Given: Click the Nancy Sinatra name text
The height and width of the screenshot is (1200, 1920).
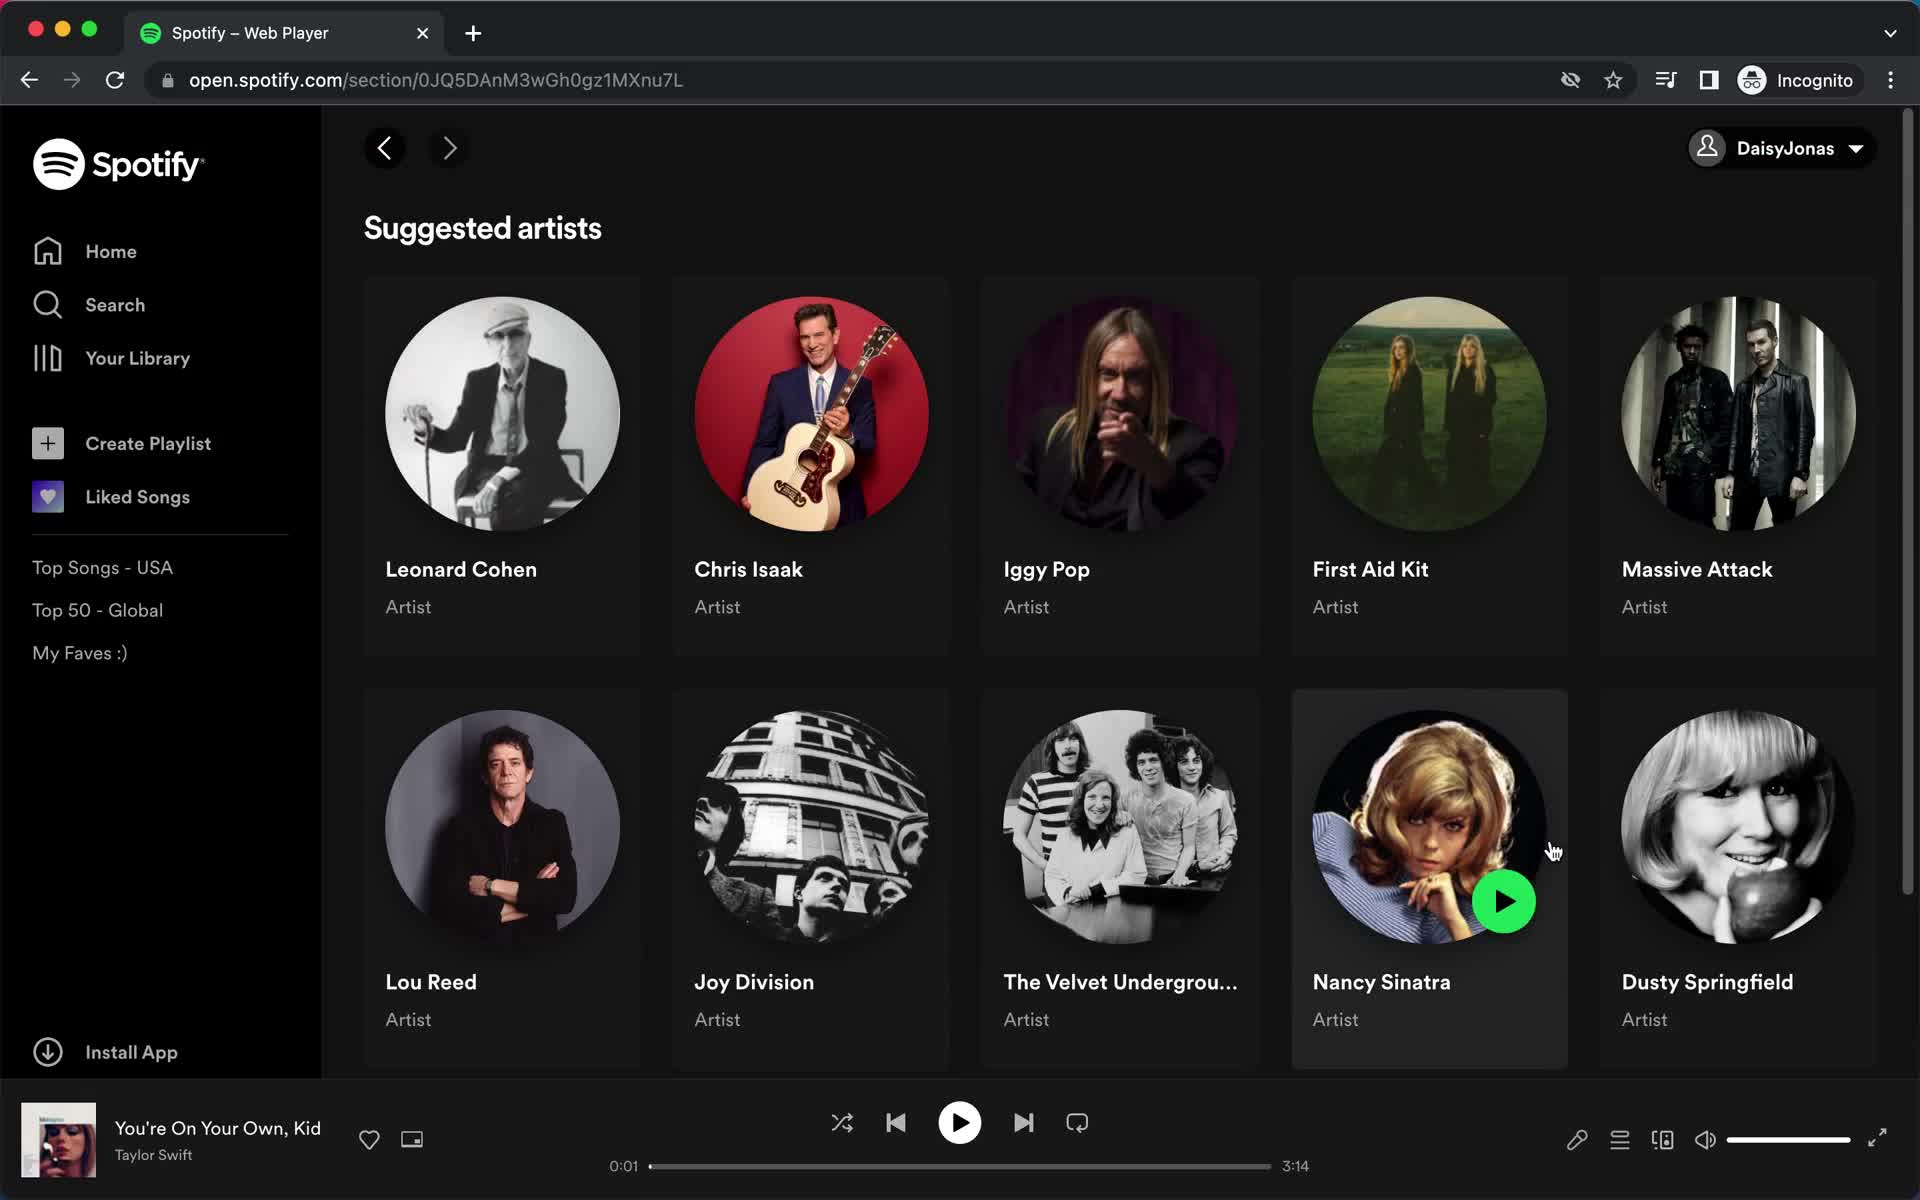Looking at the screenshot, I should click(1381, 982).
